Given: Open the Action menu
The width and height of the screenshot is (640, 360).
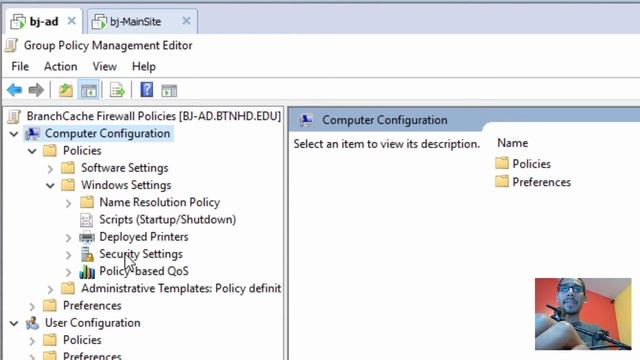Looking at the screenshot, I should tap(60, 67).
